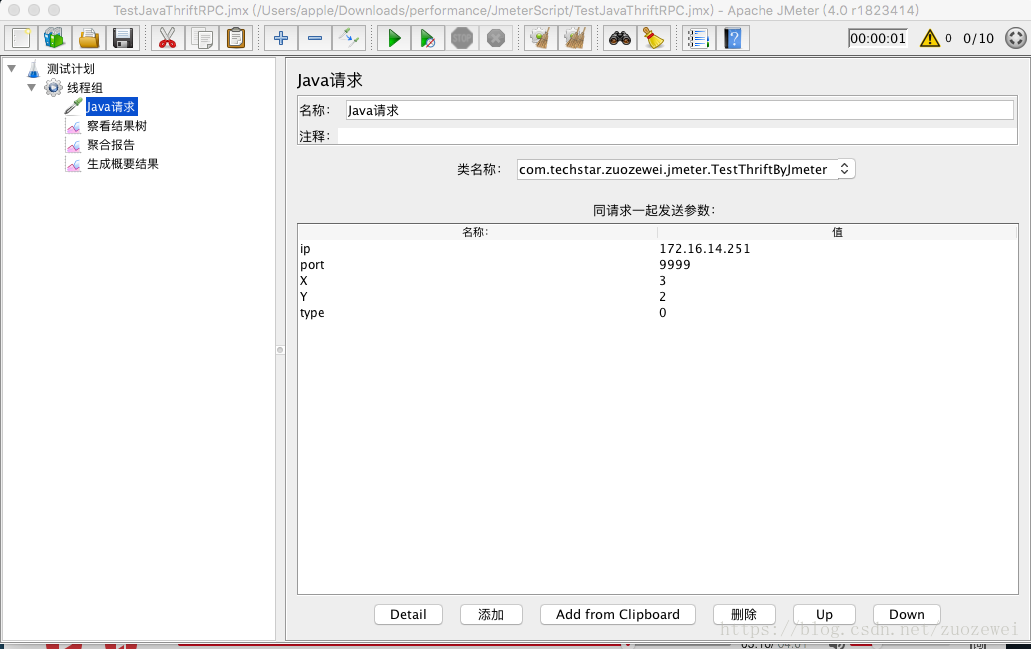Select 聚合报告 listener in tree
This screenshot has height=649, width=1031.
(x=110, y=145)
